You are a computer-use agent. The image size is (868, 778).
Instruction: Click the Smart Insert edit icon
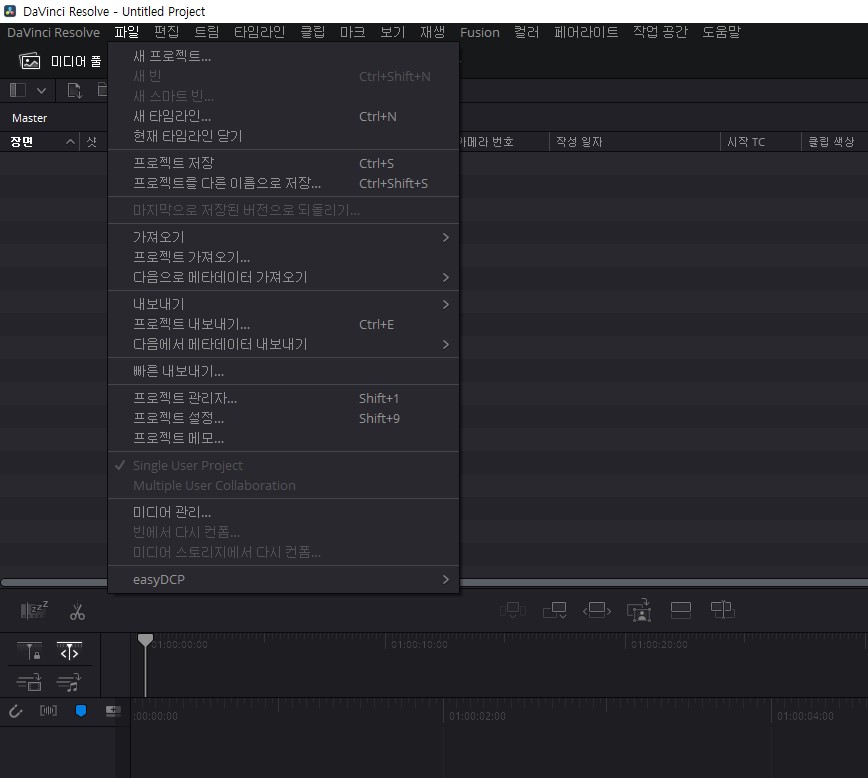[x=513, y=610]
